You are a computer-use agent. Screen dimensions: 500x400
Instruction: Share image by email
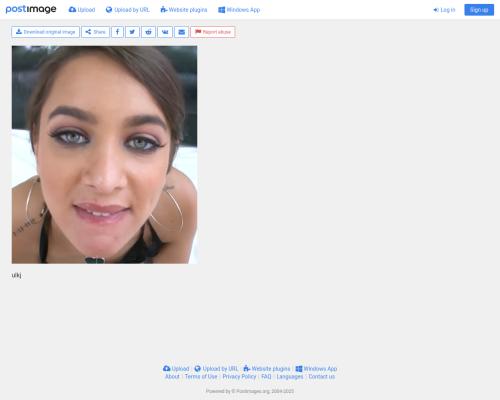tap(181, 32)
